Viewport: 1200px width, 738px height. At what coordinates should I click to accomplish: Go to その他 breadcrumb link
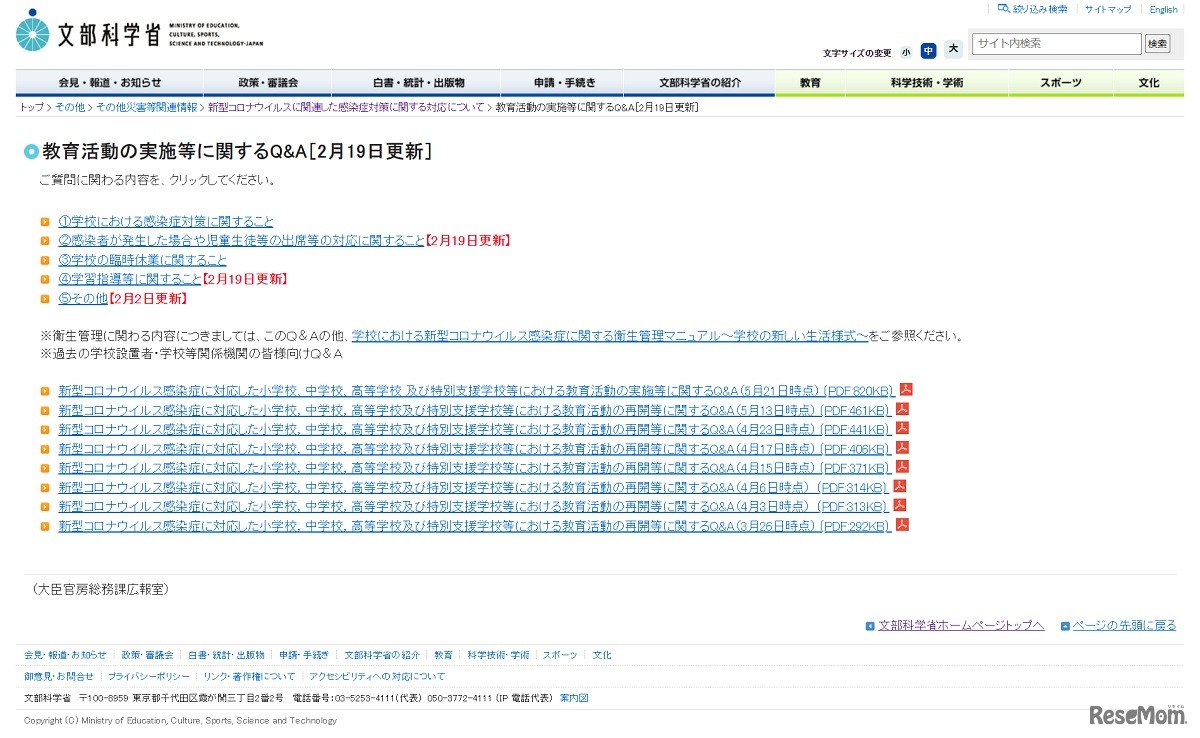point(70,107)
